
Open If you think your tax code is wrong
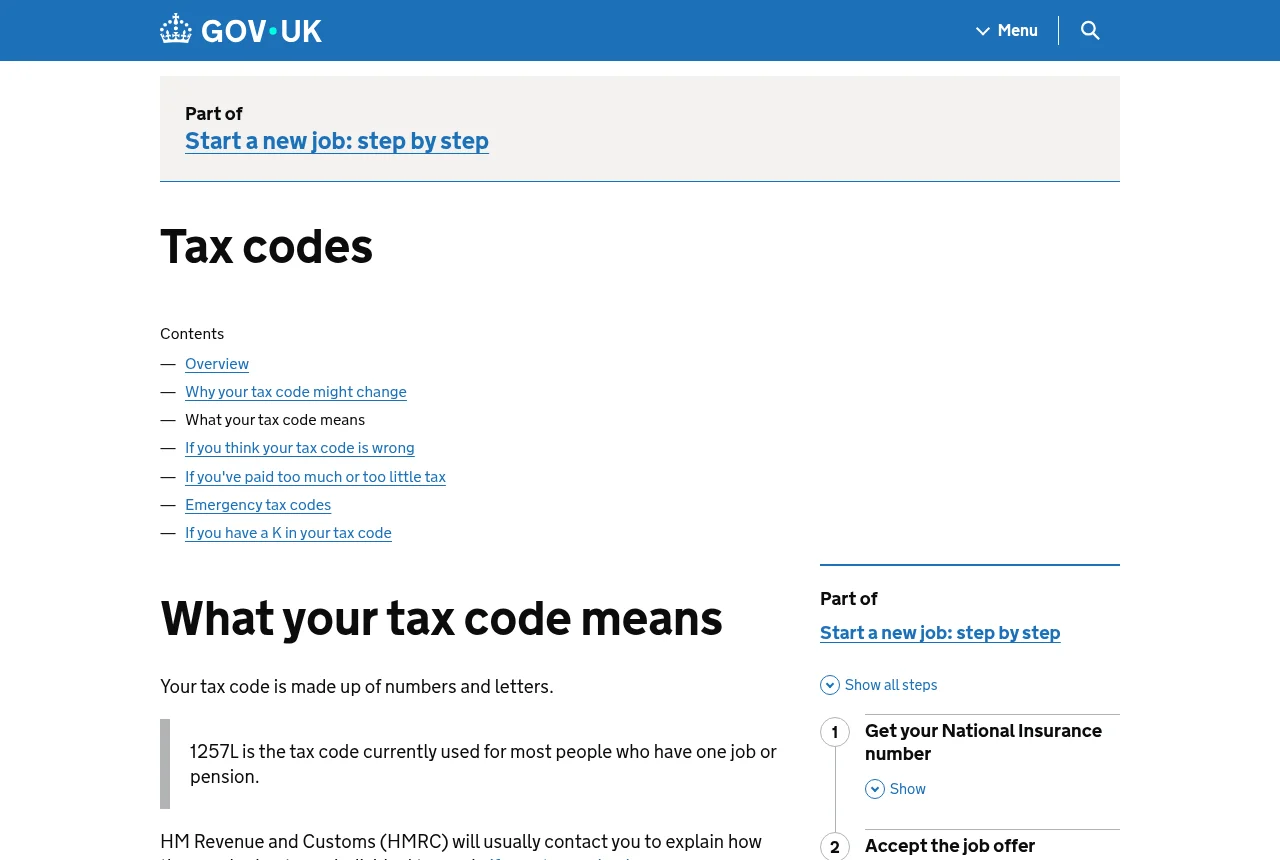click(300, 448)
